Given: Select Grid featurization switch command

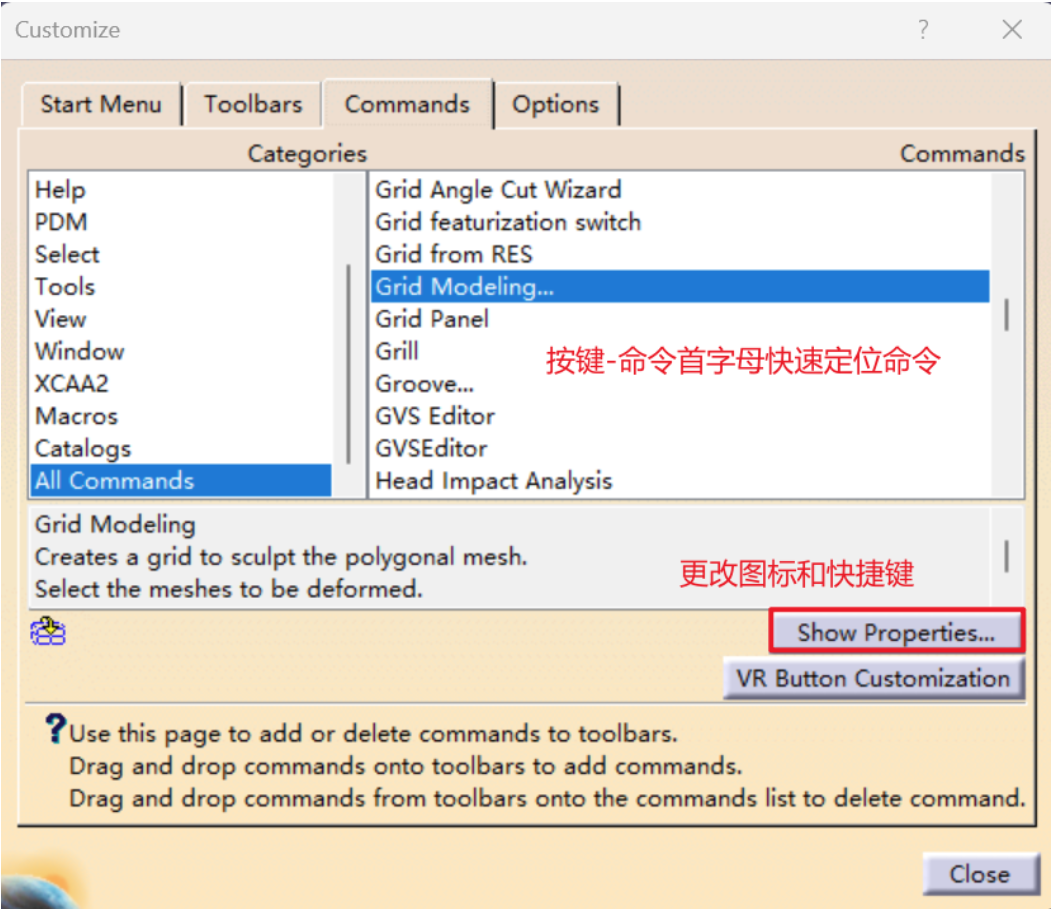Looking at the screenshot, I should click(680, 222).
